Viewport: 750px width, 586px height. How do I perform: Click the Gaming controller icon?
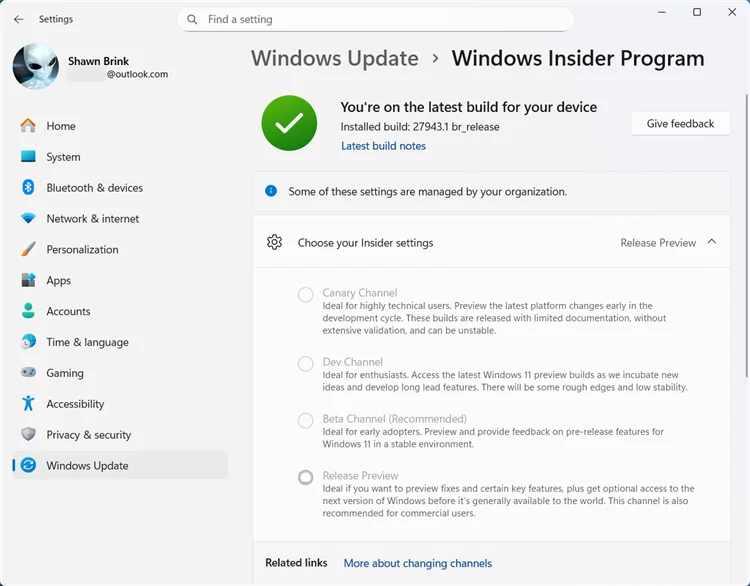(28, 372)
